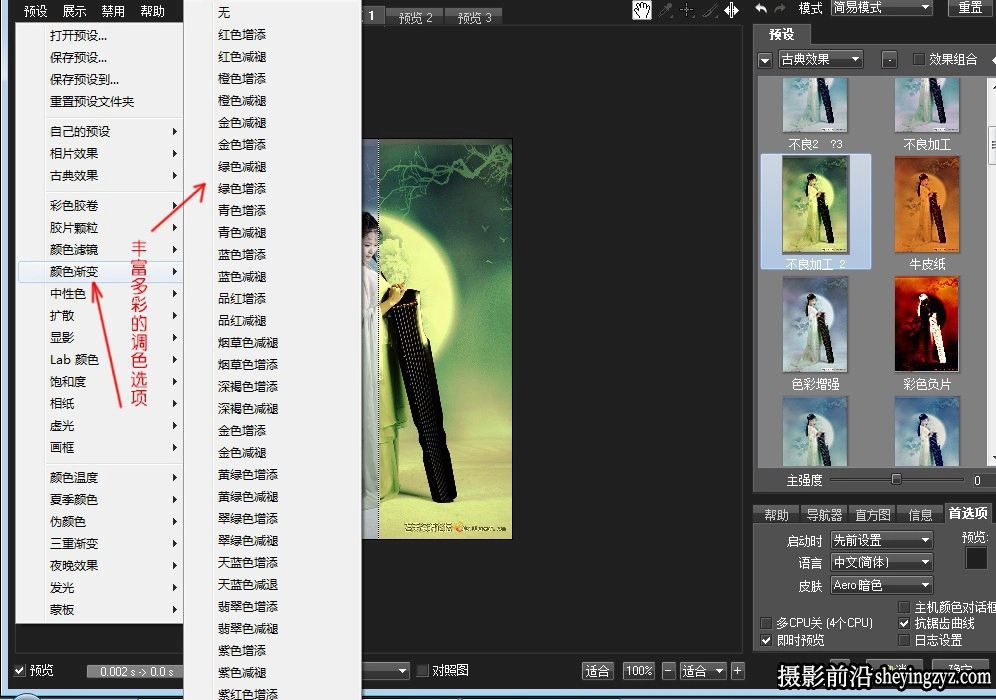Toggle 多CPU关 (4个CPU) checkbox

(x=766, y=623)
